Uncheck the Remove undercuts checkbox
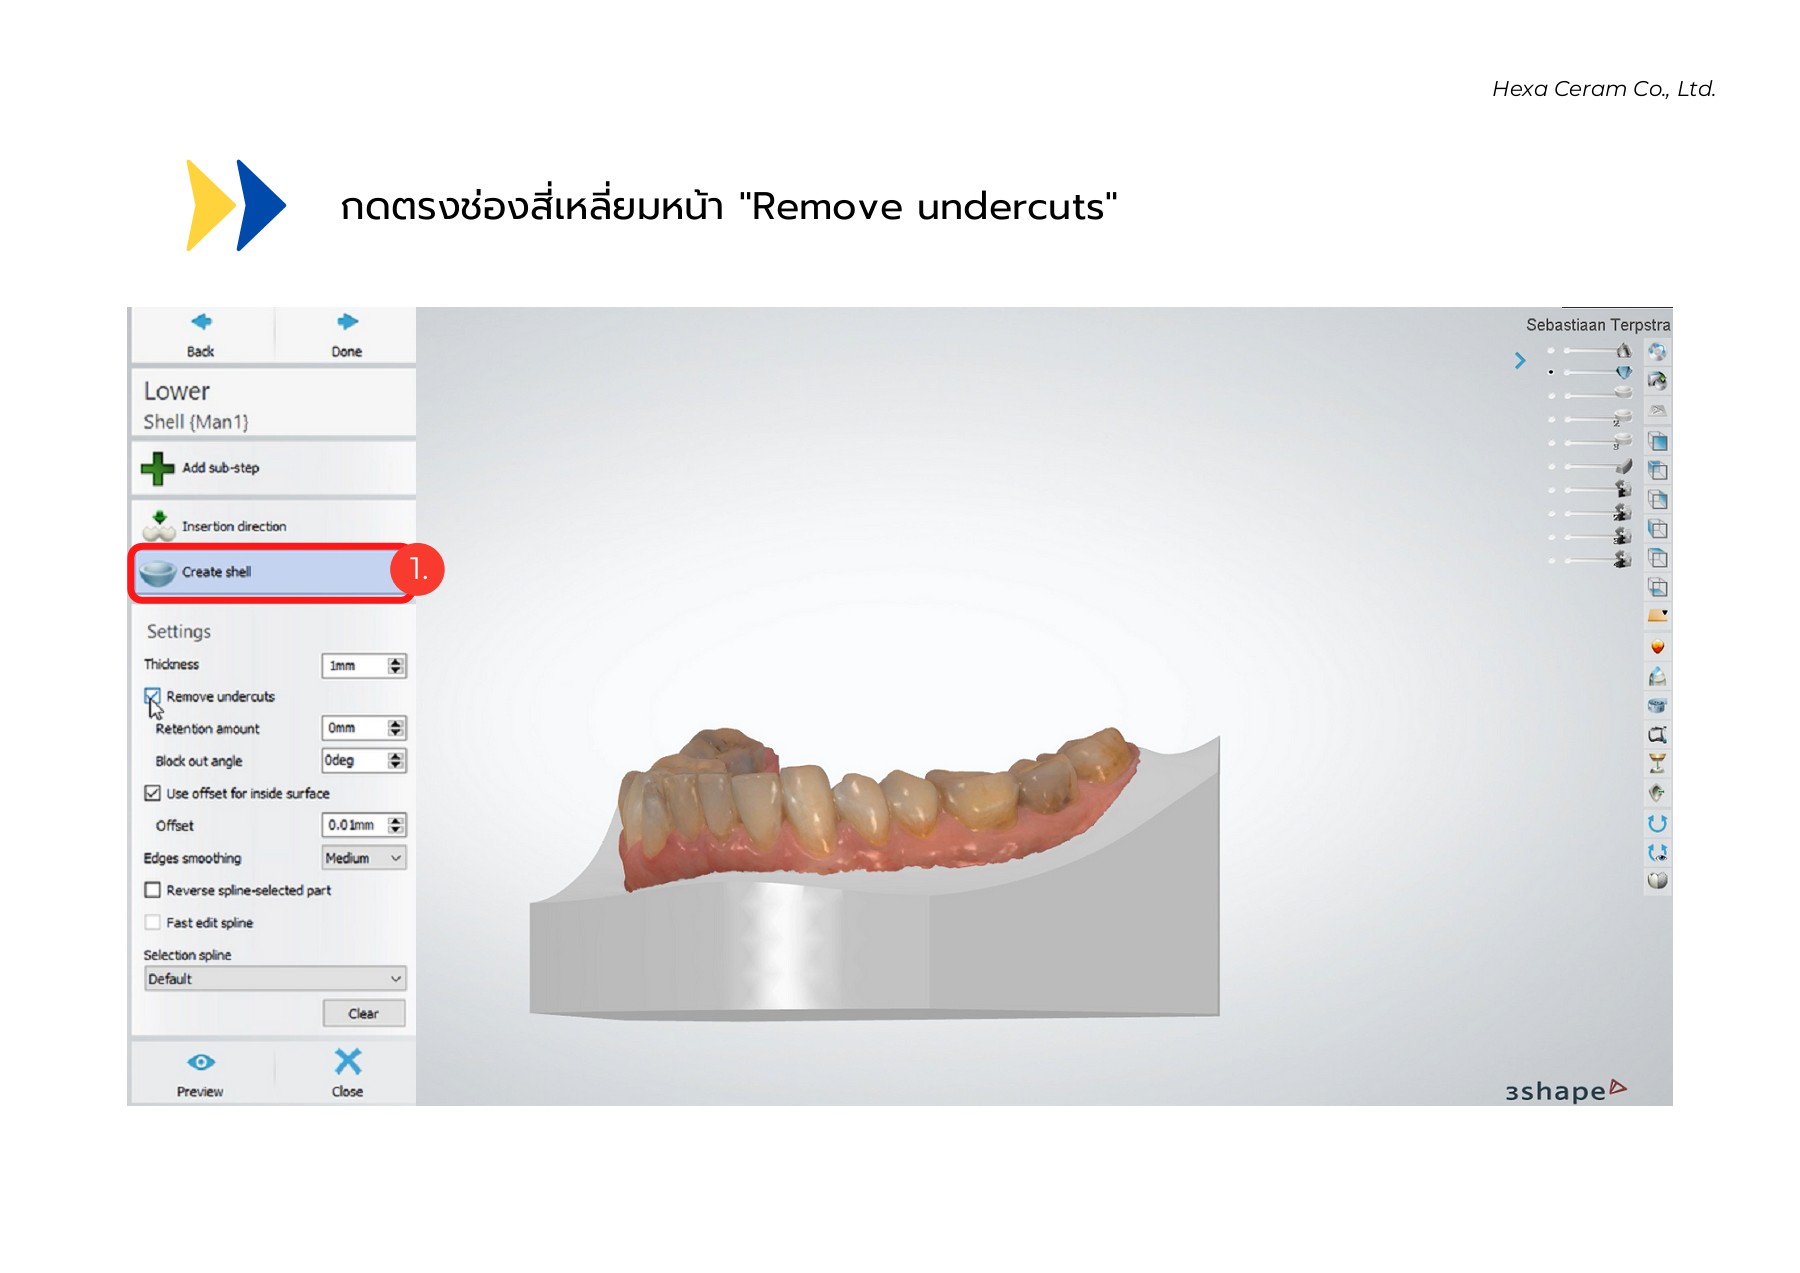Image resolution: width=1800 pixels, height=1273 pixels. (152, 696)
